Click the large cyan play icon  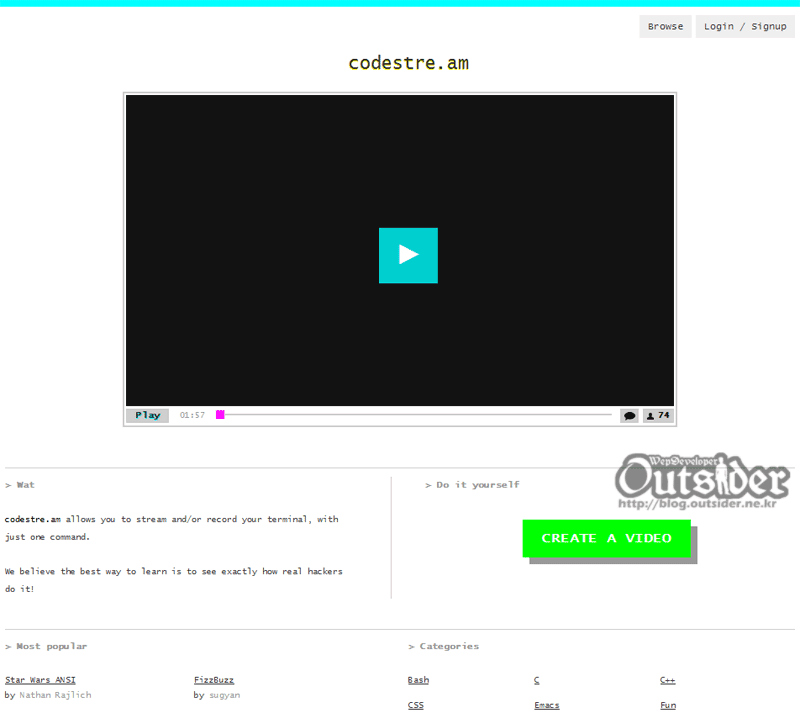[x=408, y=255]
